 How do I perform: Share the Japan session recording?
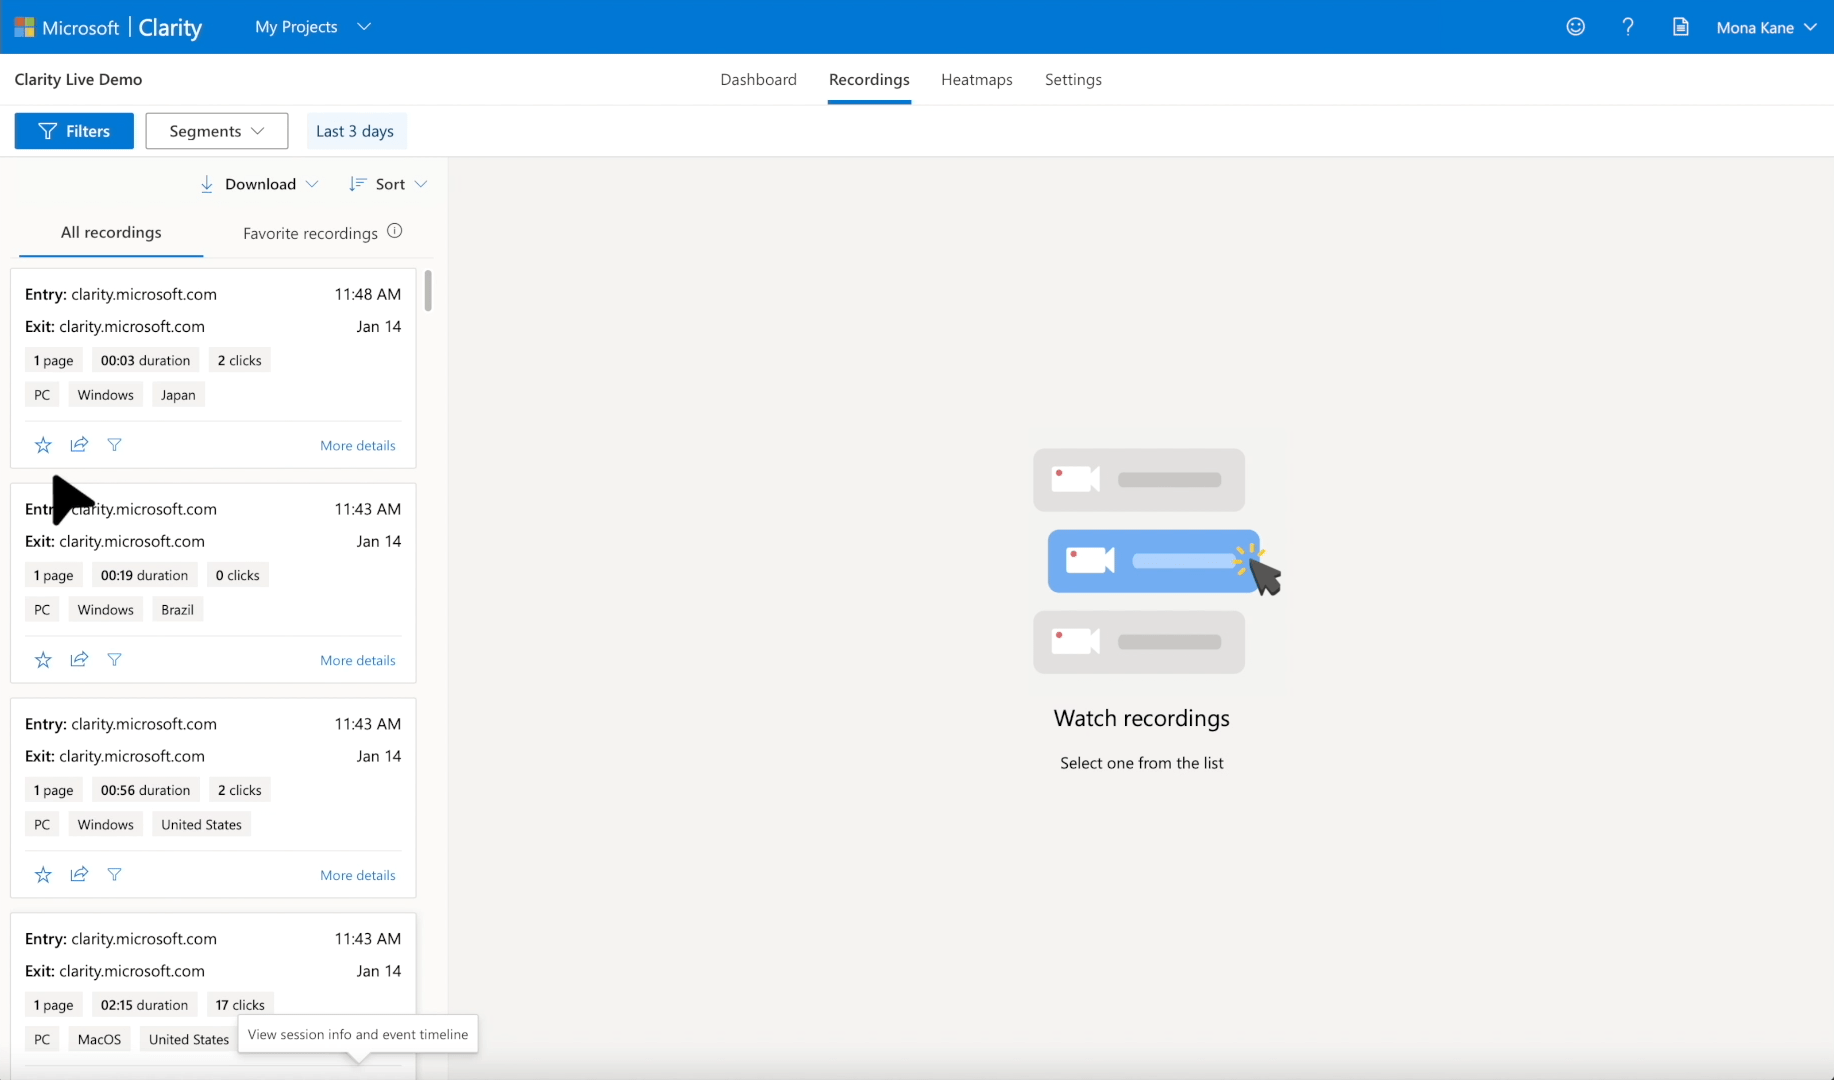(x=79, y=445)
